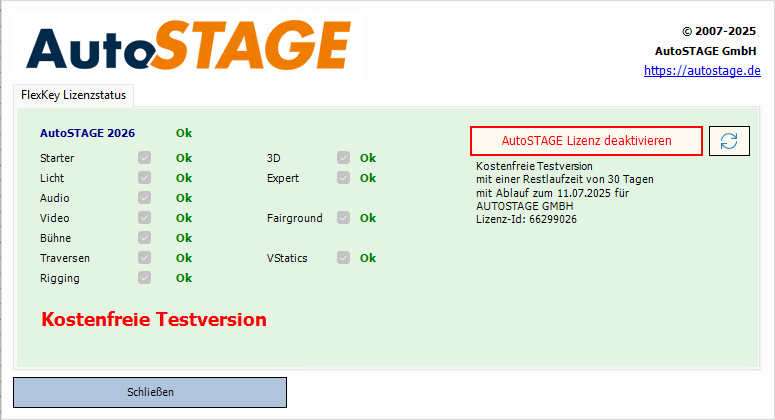Select the FlexKey Lizenzstatus tab
The image size is (775, 420).
(73, 95)
